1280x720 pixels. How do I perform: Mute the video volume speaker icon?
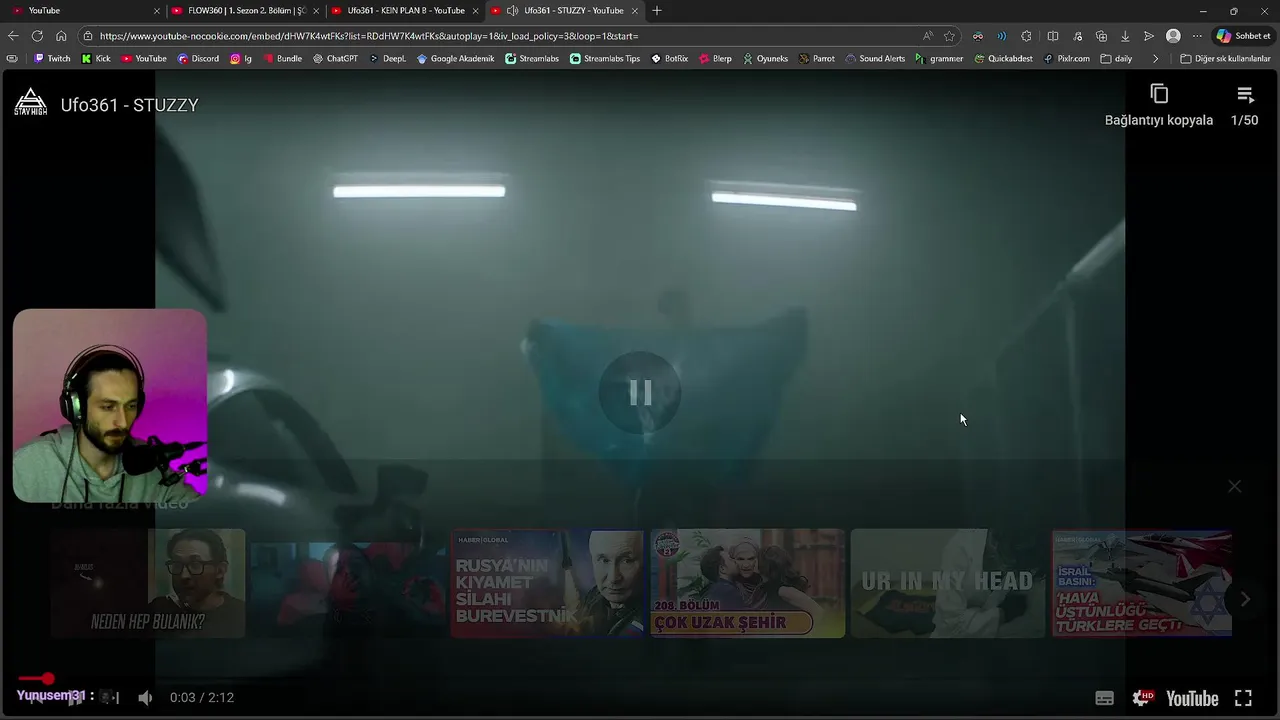pyautogui.click(x=145, y=698)
